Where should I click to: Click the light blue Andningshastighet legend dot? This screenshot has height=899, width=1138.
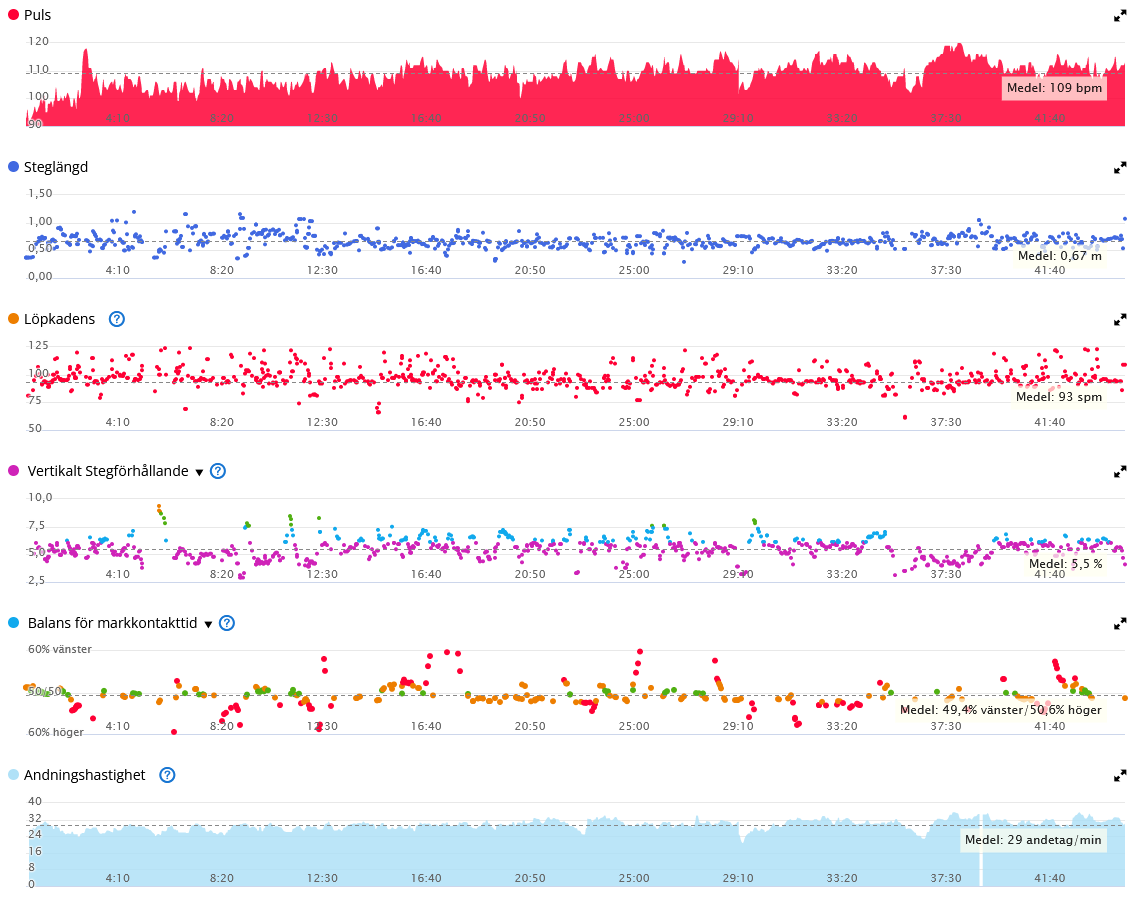pyautogui.click(x=13, y=775)
